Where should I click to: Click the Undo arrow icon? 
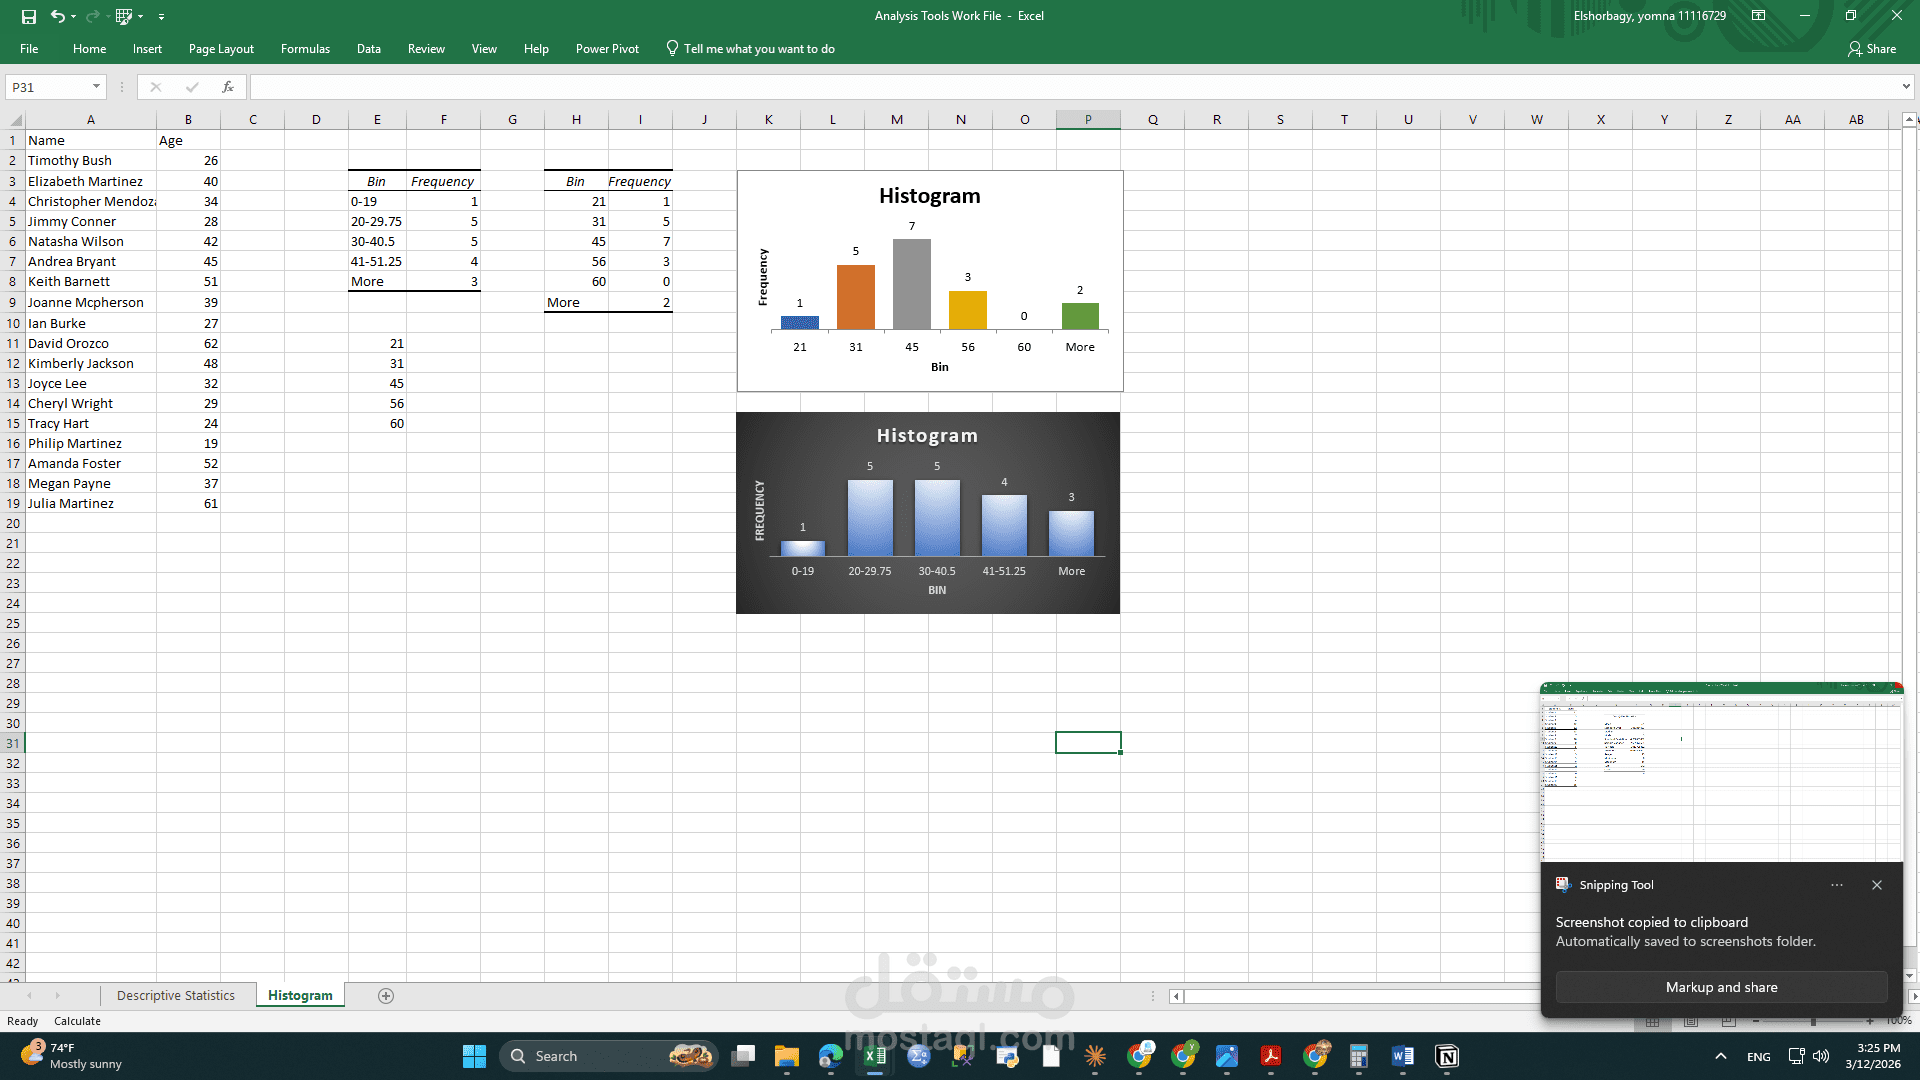(x=57, y=16)
